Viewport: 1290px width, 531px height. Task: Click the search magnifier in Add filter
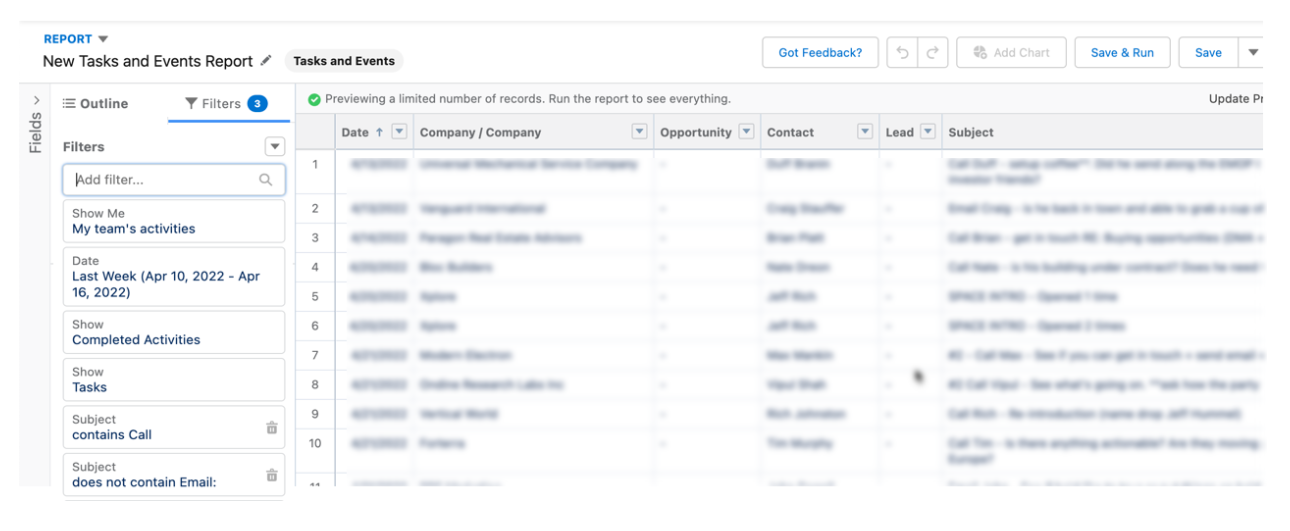[x=266, y=180]
